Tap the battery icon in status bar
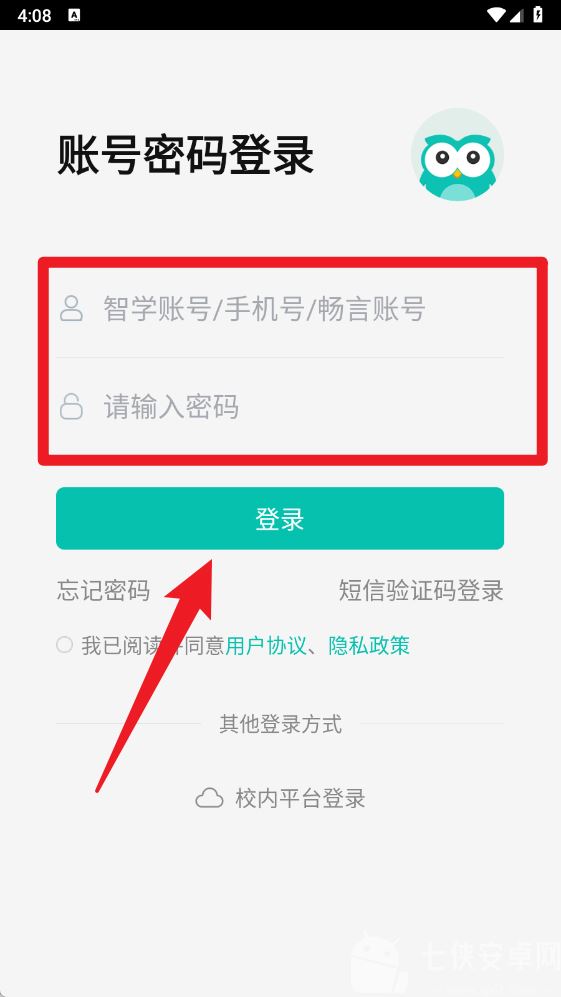Viewport: 561px width, 997px height. pos(538,15)
